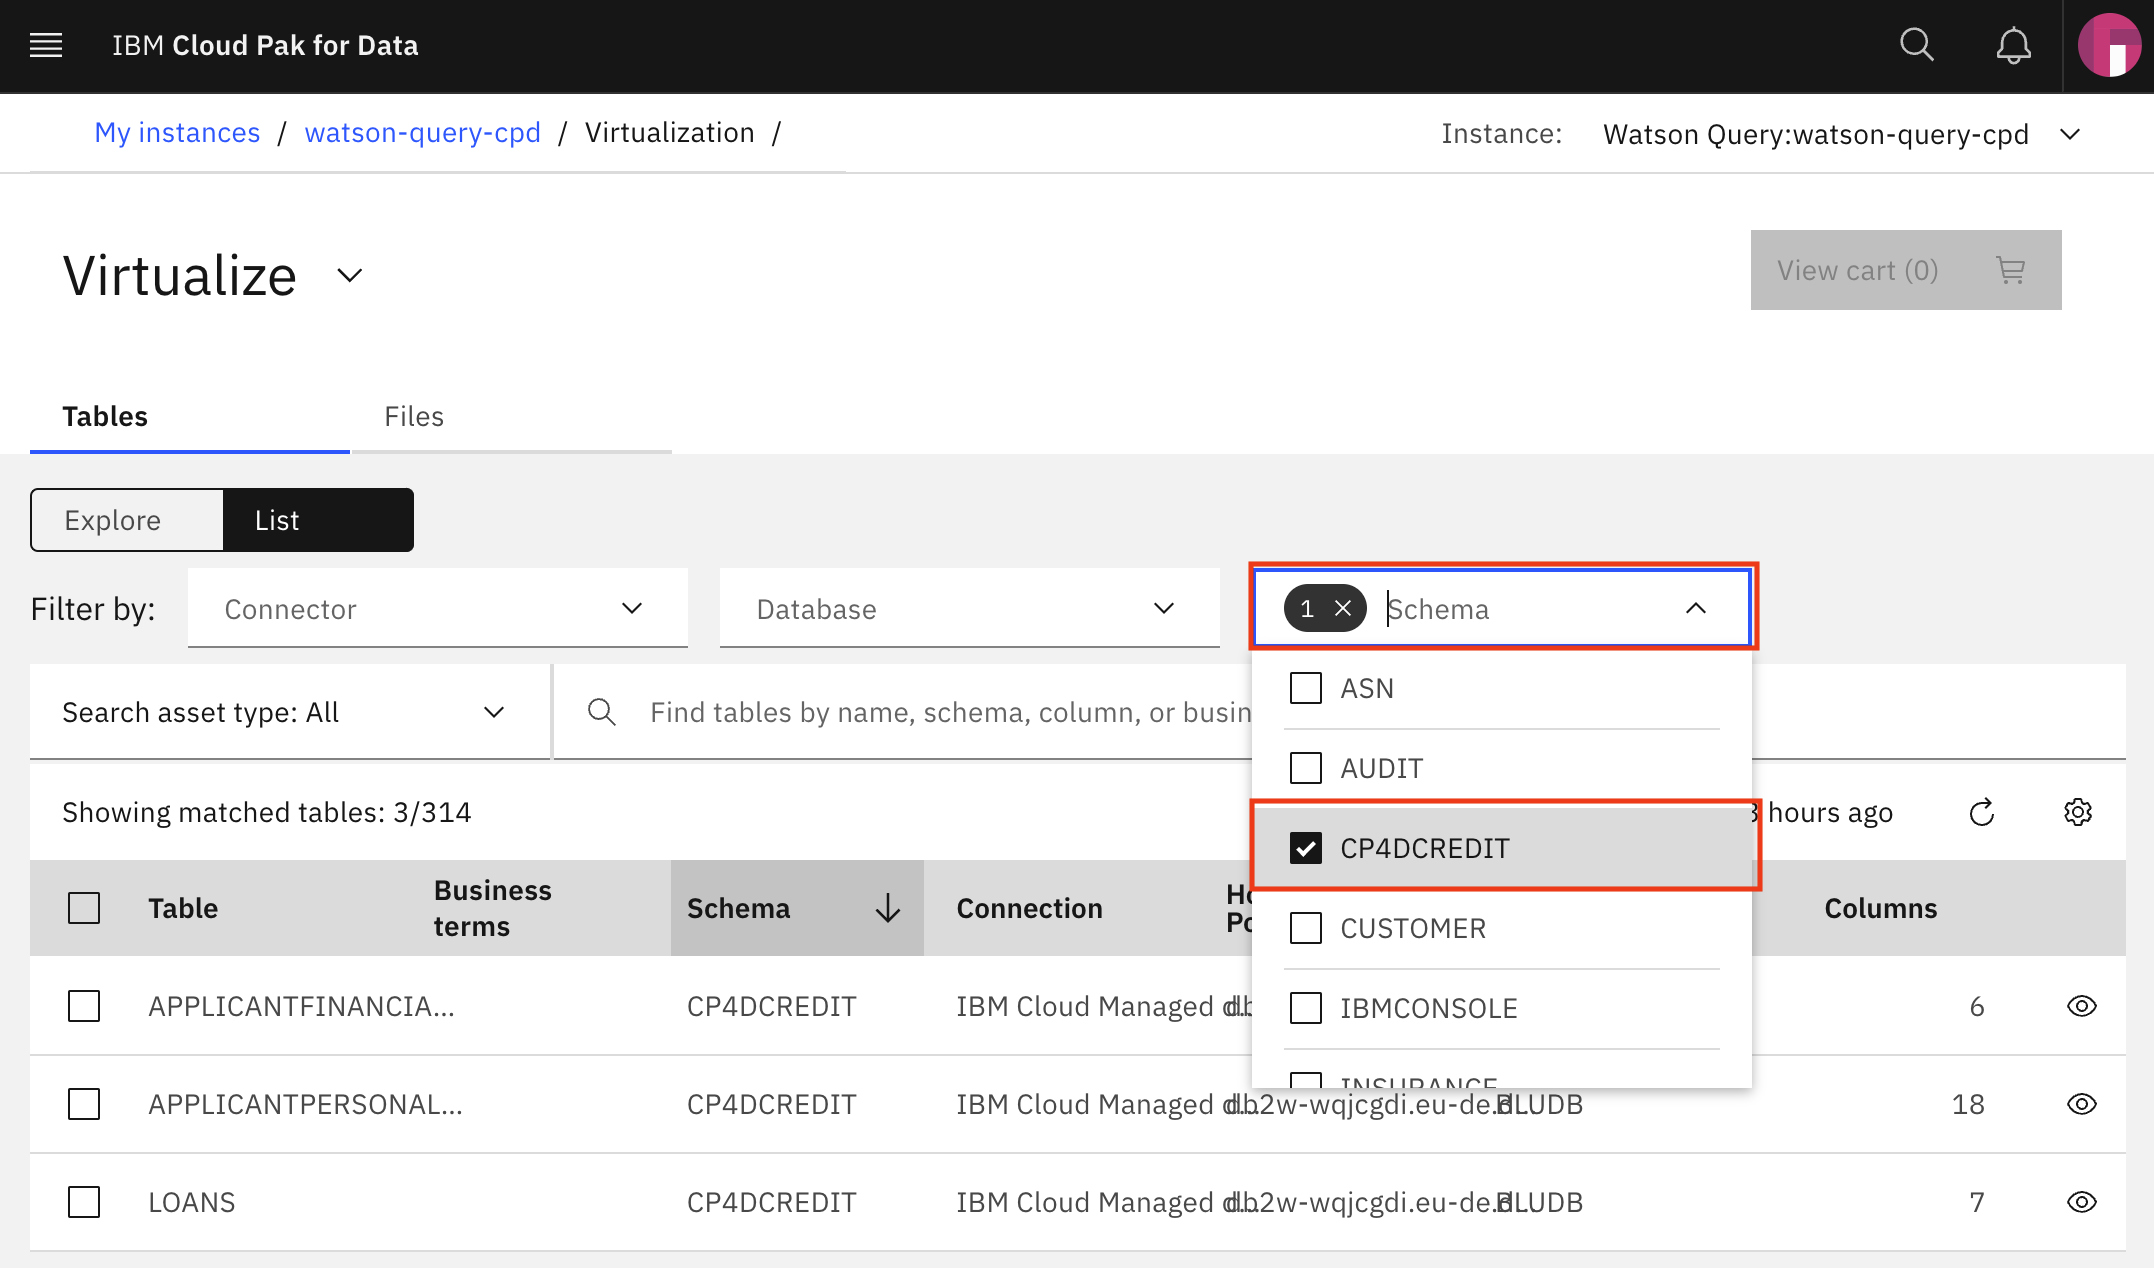Refresh the table list
The width and height of the screenshot is (2154, 1268).
(1981, 812)
